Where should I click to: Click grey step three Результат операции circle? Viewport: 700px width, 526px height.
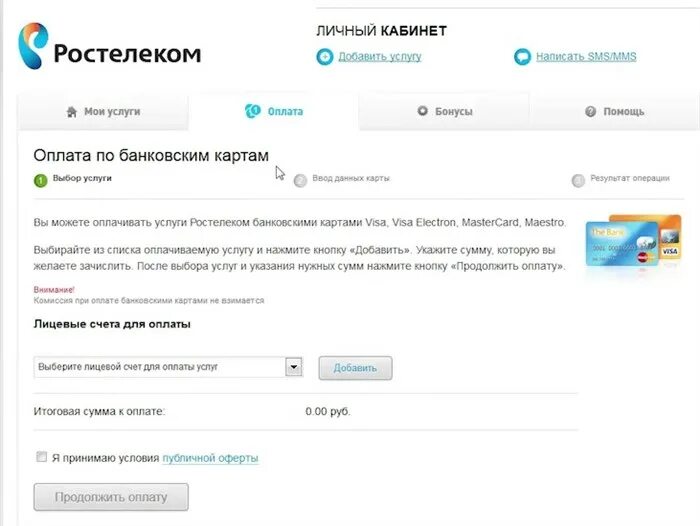pyautogui.click(x=578, y=180)
